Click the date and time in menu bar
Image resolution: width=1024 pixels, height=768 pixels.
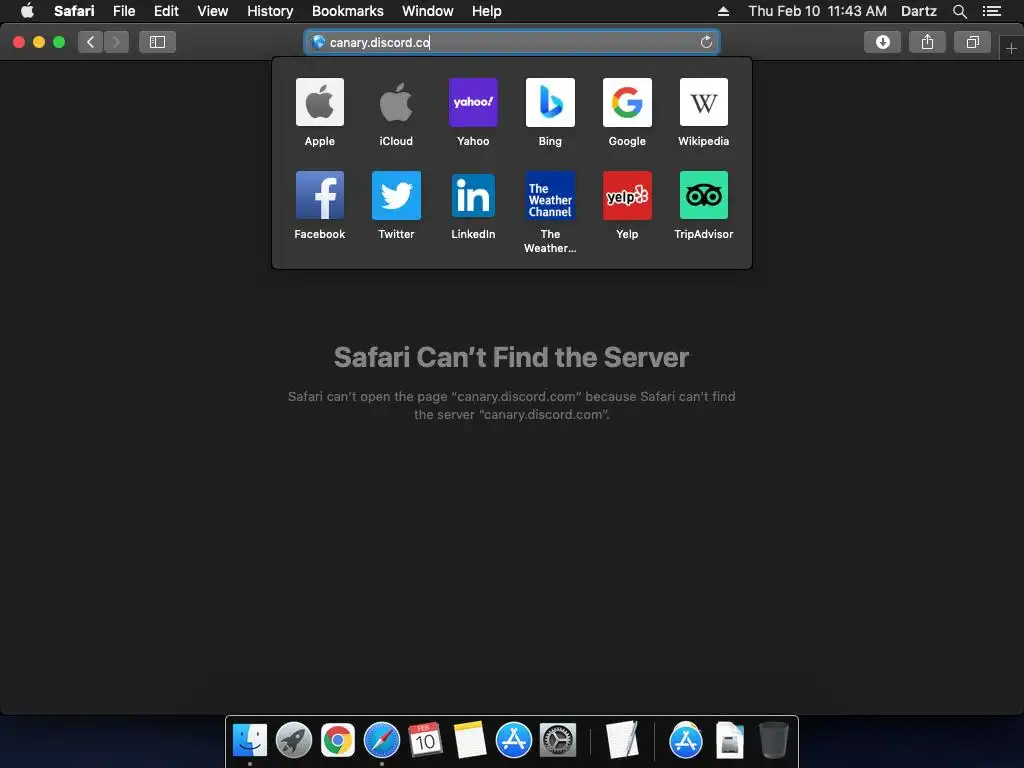(x=818, y=11)
